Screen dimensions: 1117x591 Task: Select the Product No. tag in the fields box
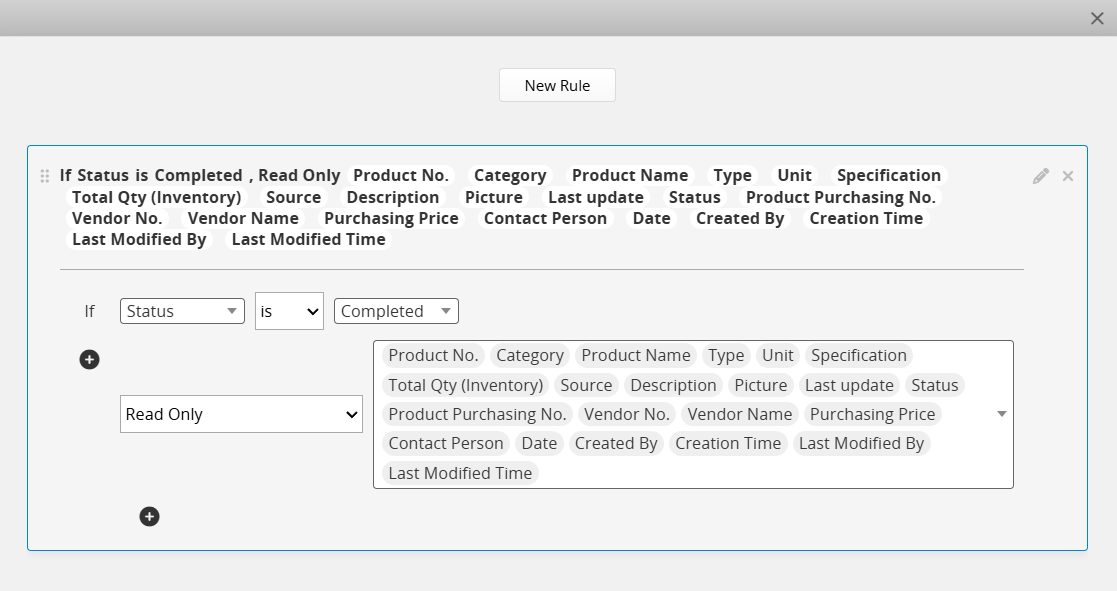click(433, 355)
